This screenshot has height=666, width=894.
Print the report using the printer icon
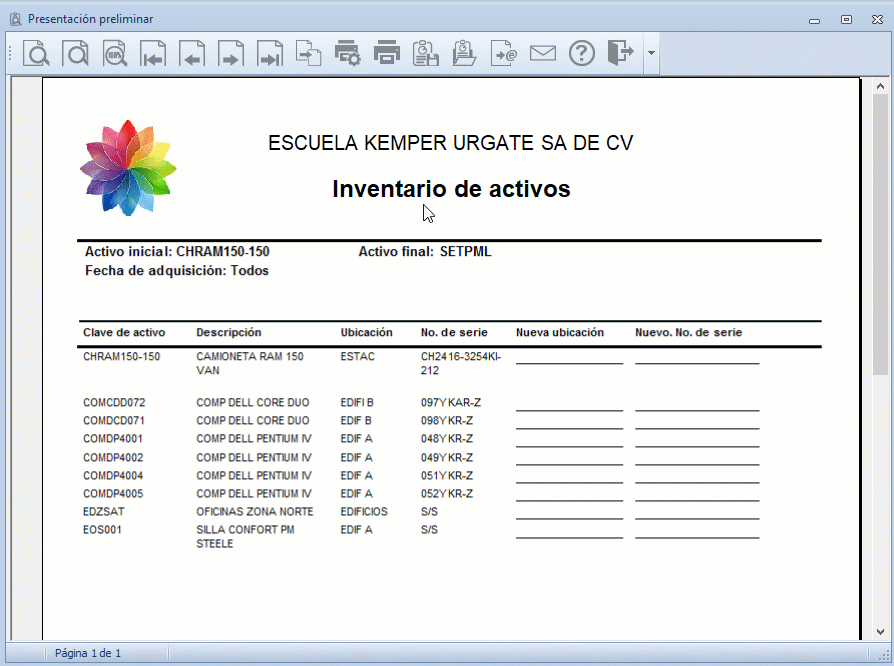[387, 53]
